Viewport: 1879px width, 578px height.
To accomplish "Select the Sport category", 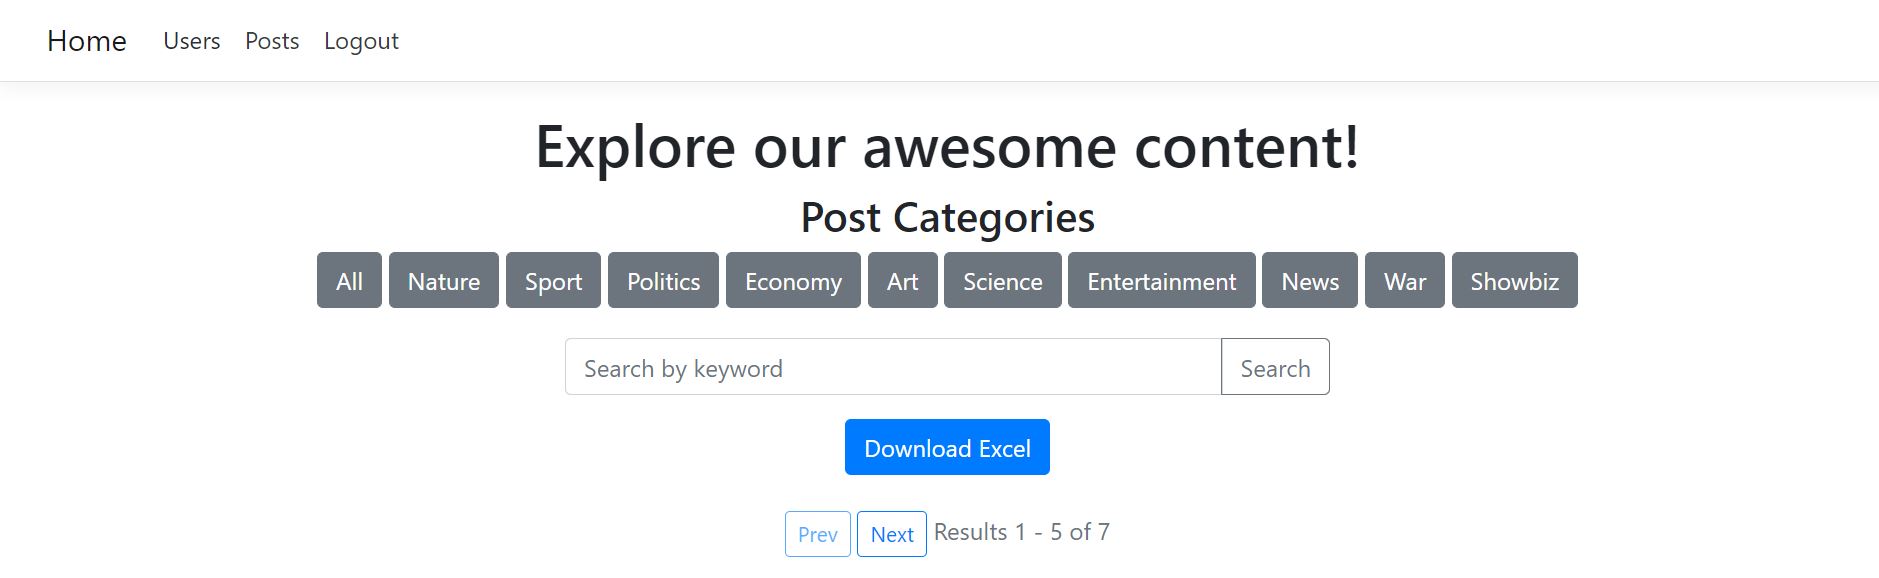I will [x=553, y=281].
